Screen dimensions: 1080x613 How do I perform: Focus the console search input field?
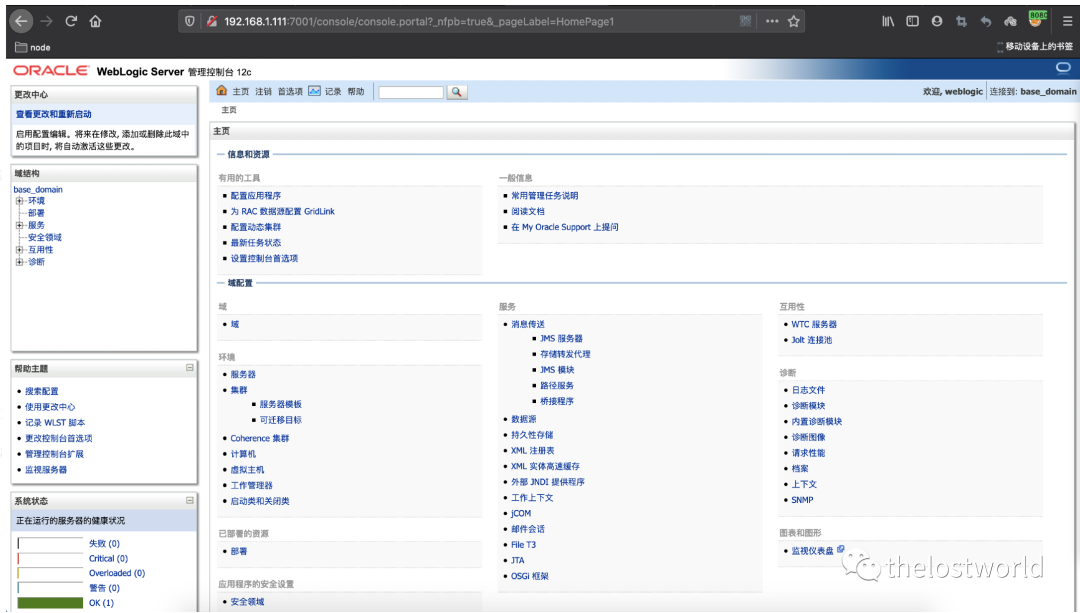[x=411, y=92]
